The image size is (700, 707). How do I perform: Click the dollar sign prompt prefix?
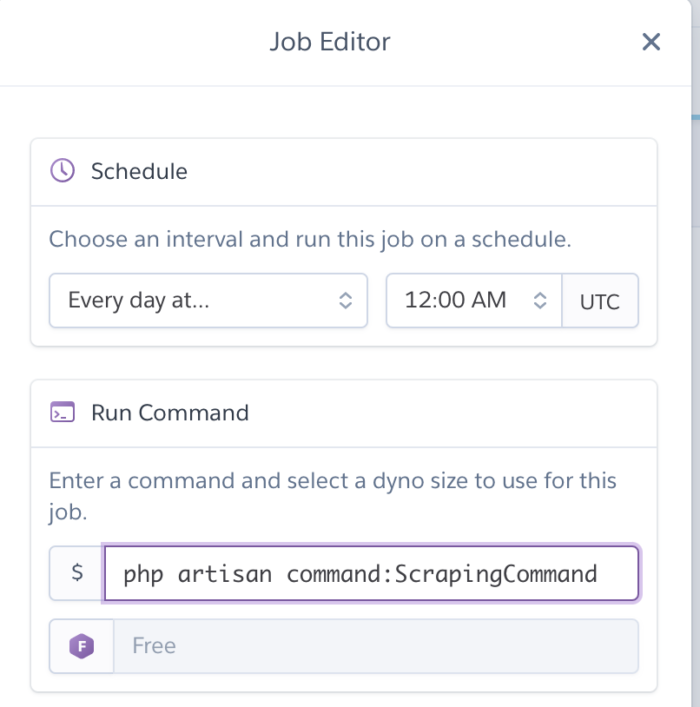(x=77, y=573)
